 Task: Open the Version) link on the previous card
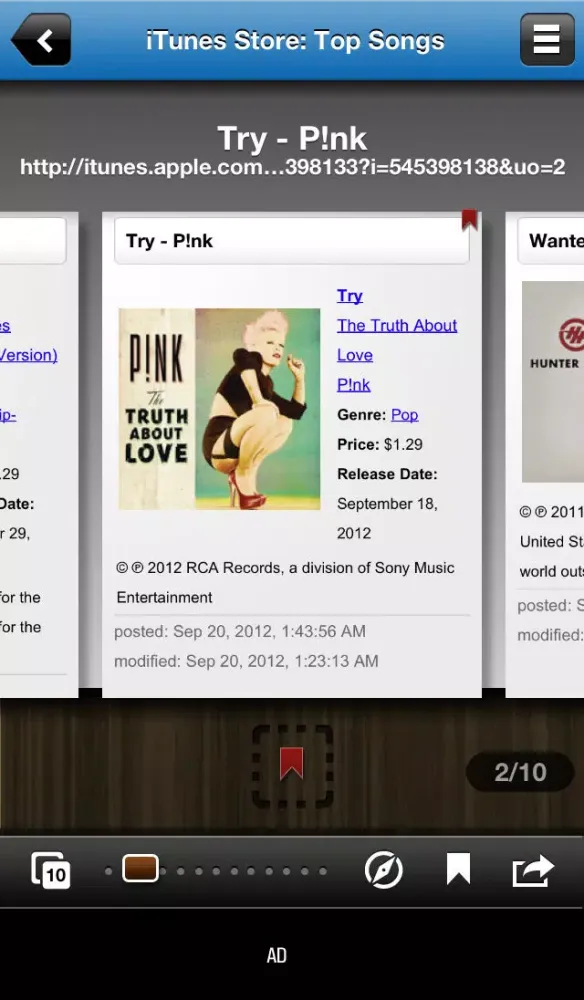[x=28, y=355]
